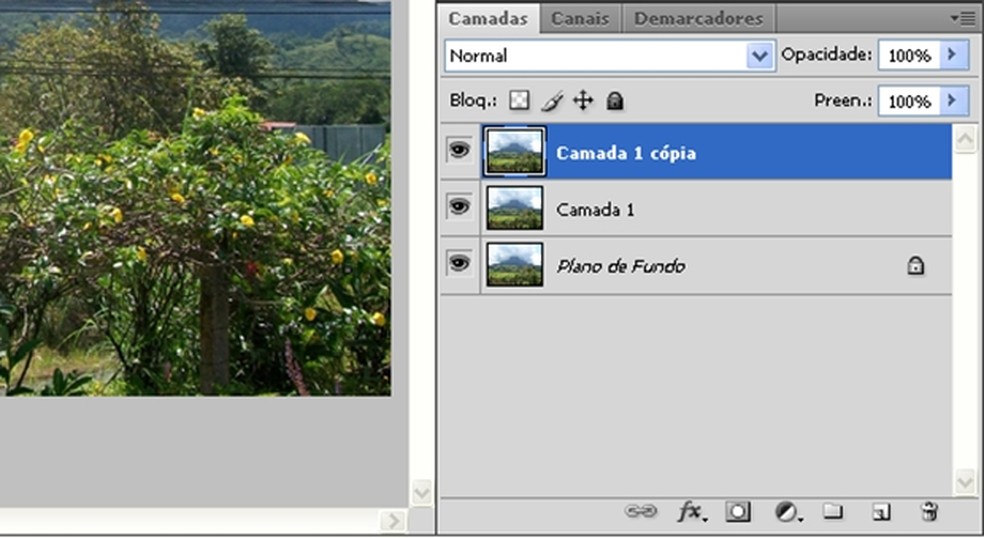The image size is (984, 538).
Task: Click the lock icon on Plano de Fundo
Action: click(916, 266)
